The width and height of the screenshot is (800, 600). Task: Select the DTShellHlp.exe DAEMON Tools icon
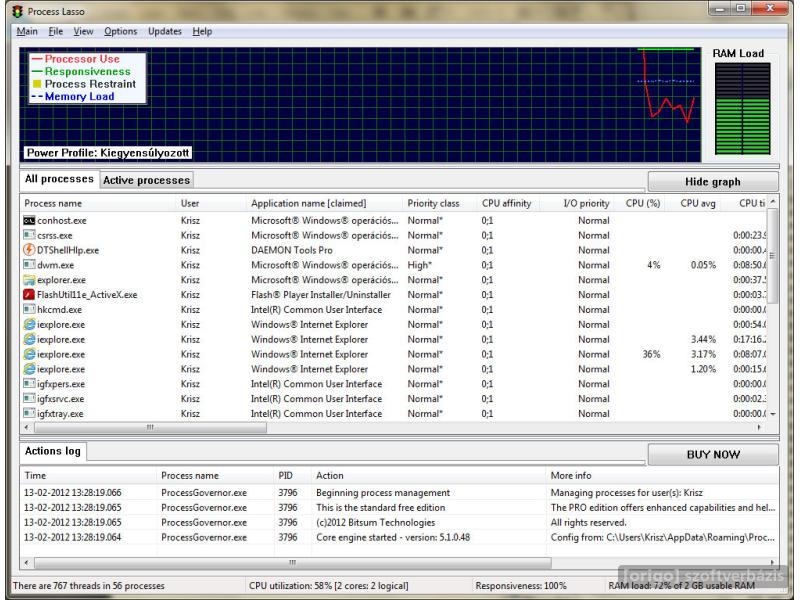pyautogui.click(x=29, y=250)
